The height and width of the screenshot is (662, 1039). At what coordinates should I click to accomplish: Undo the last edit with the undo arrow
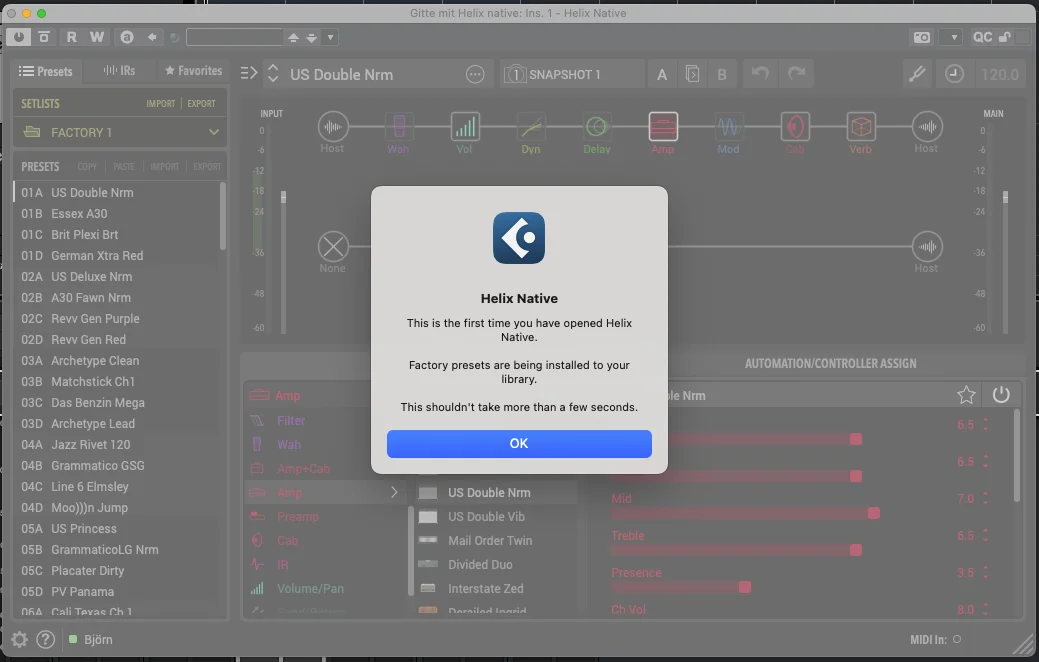(760, 74)
